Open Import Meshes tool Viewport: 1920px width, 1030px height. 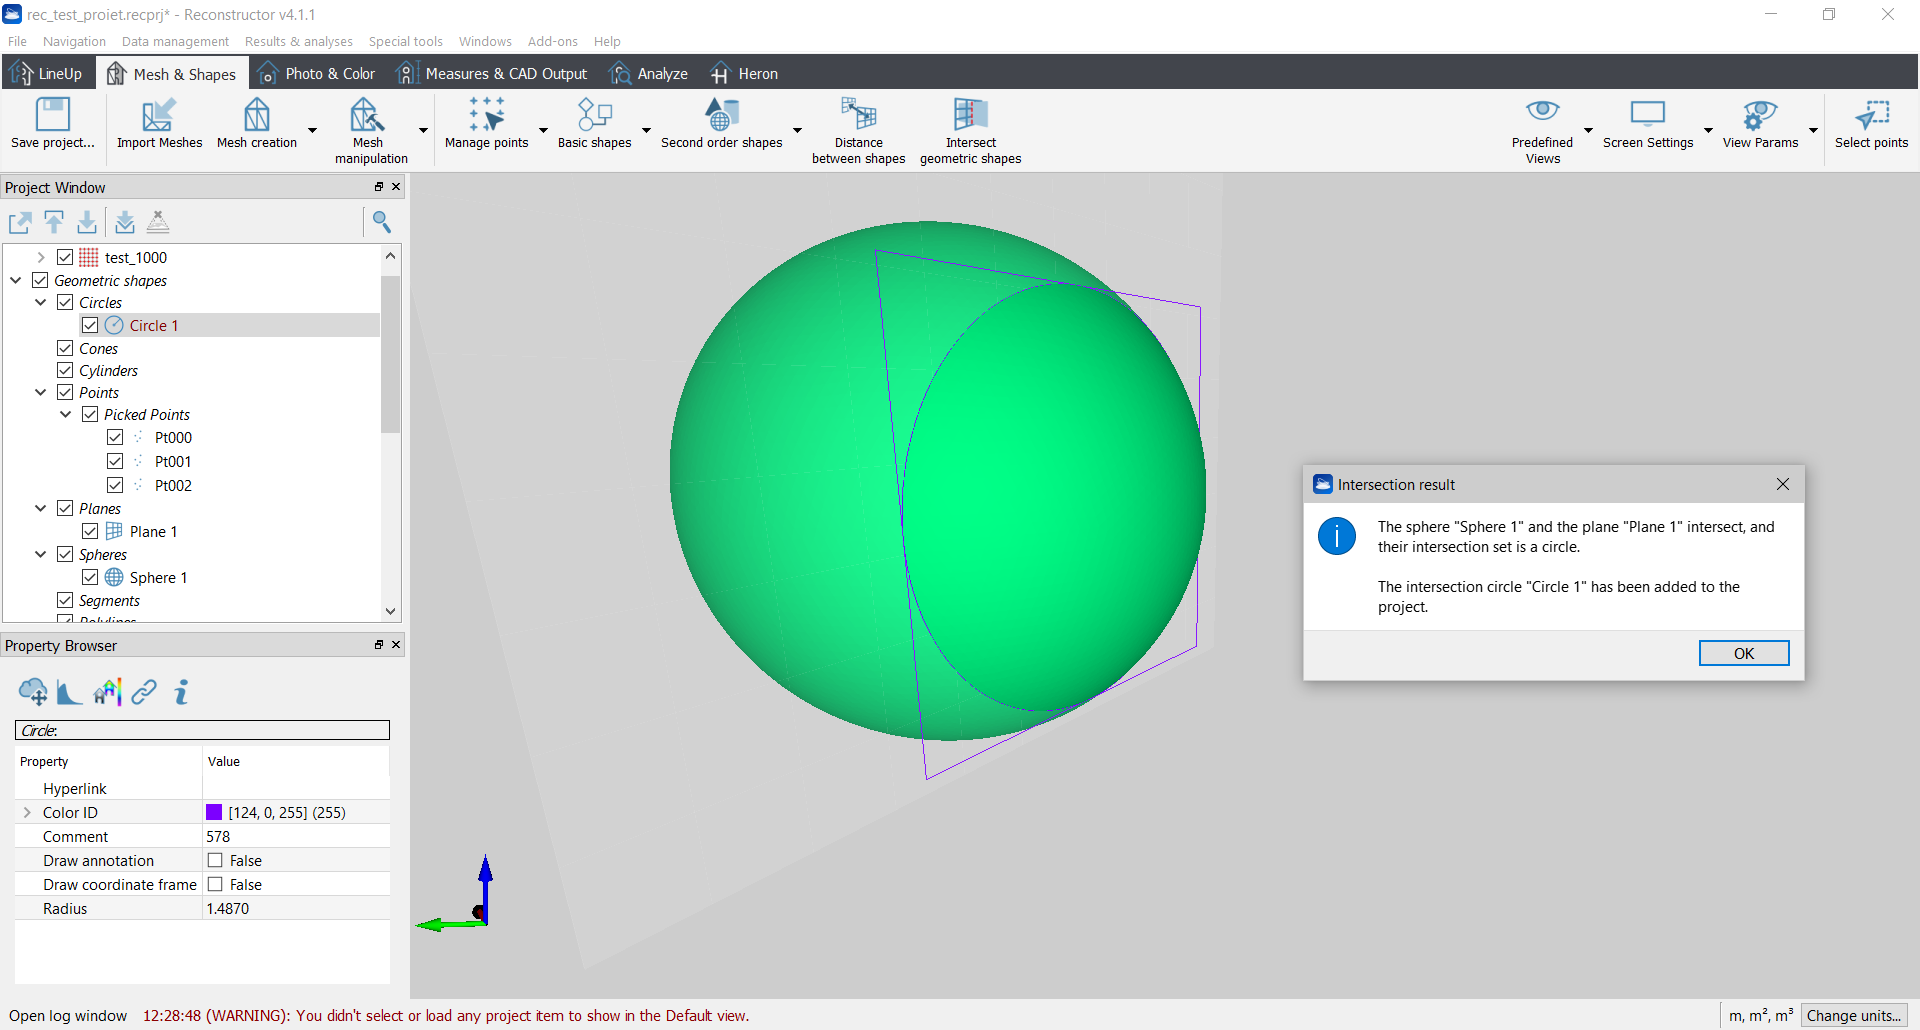click(x=158, y=116)
